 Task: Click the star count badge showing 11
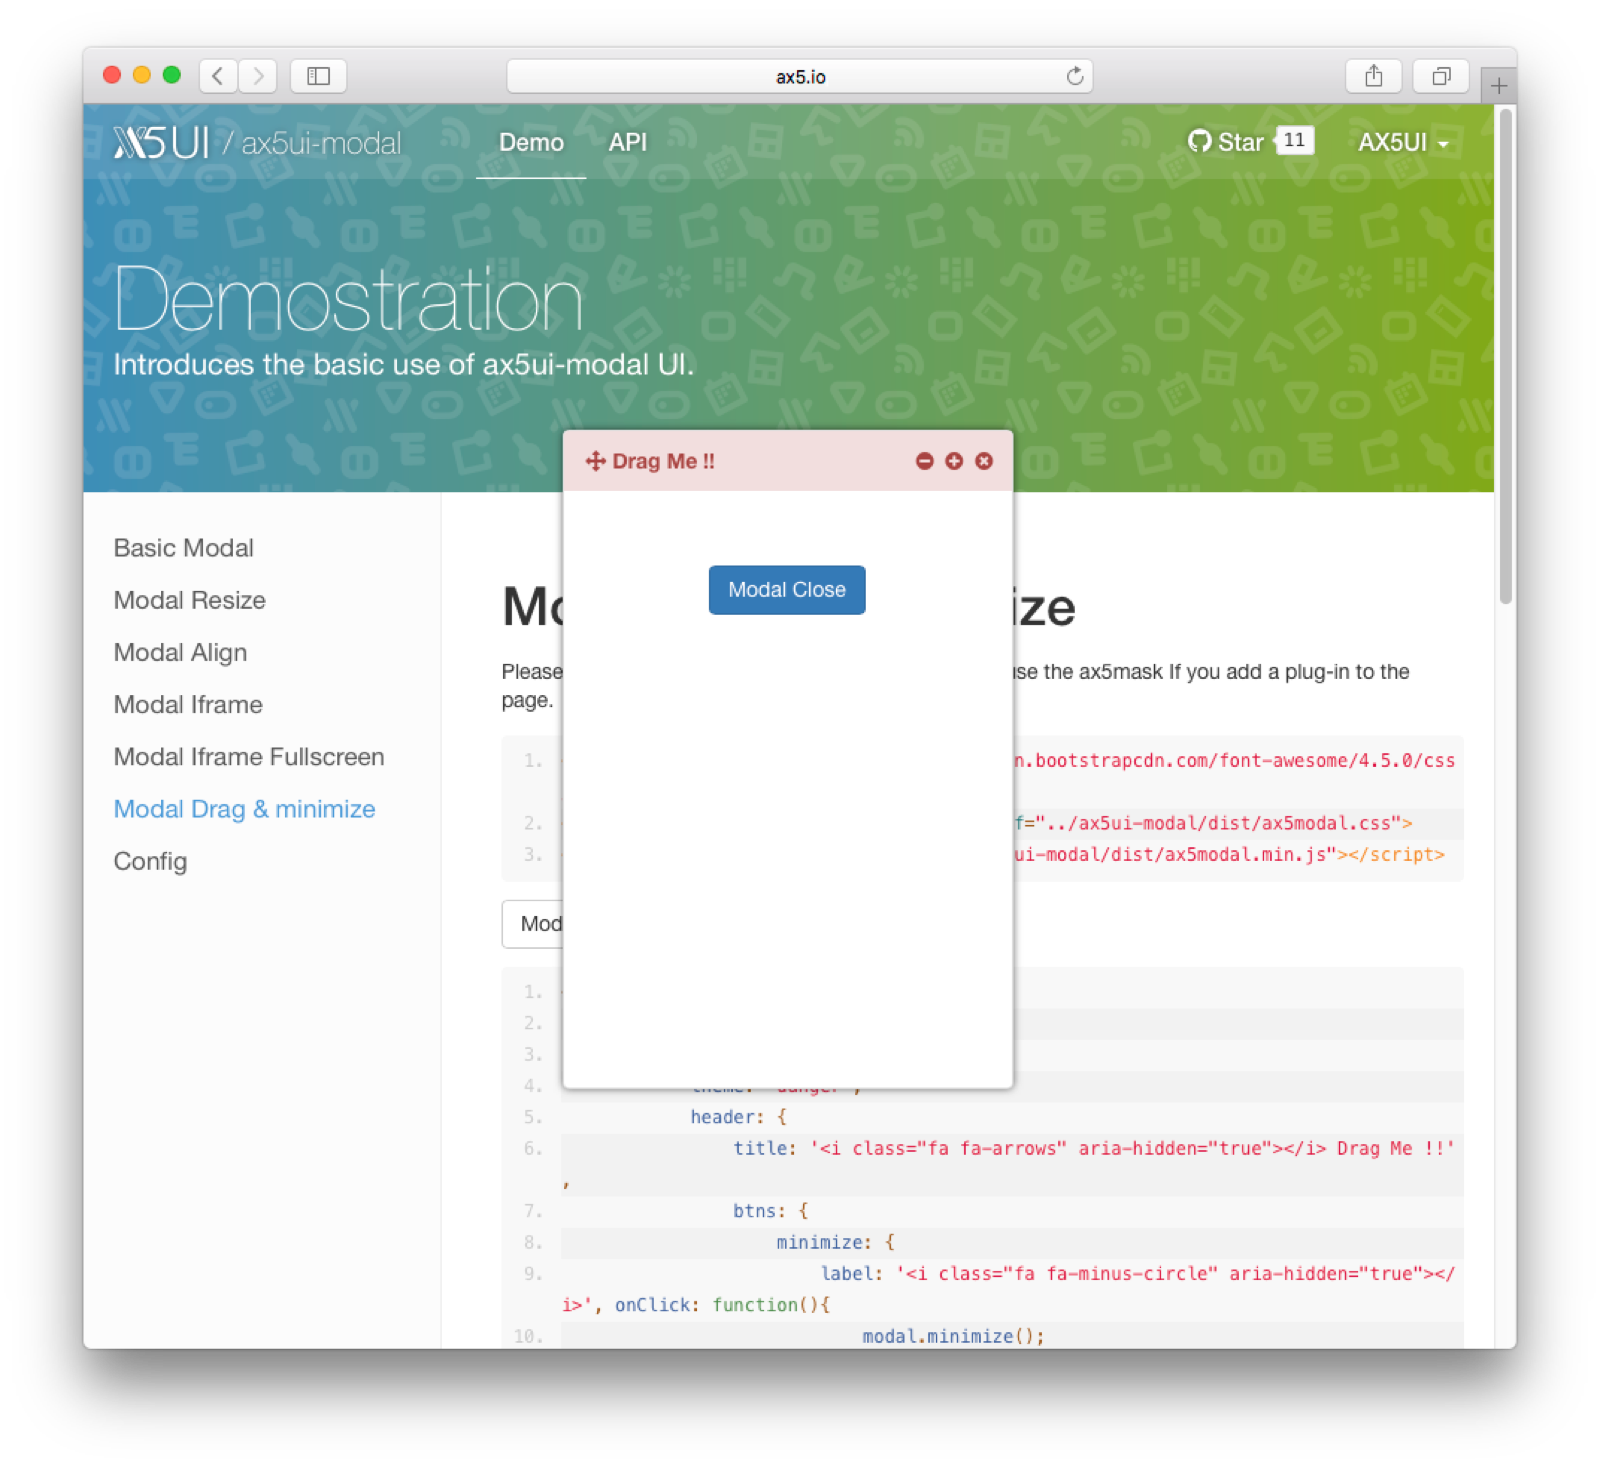click(x=1294, y=140)
